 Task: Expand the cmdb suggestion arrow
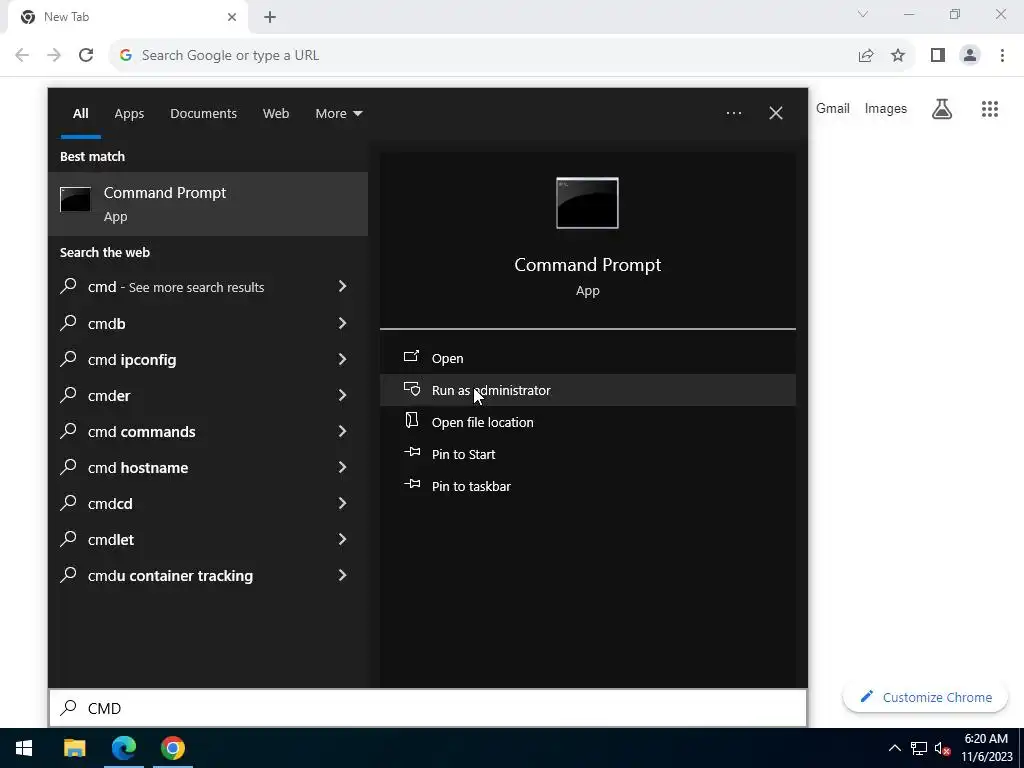(x=342, y=323)
